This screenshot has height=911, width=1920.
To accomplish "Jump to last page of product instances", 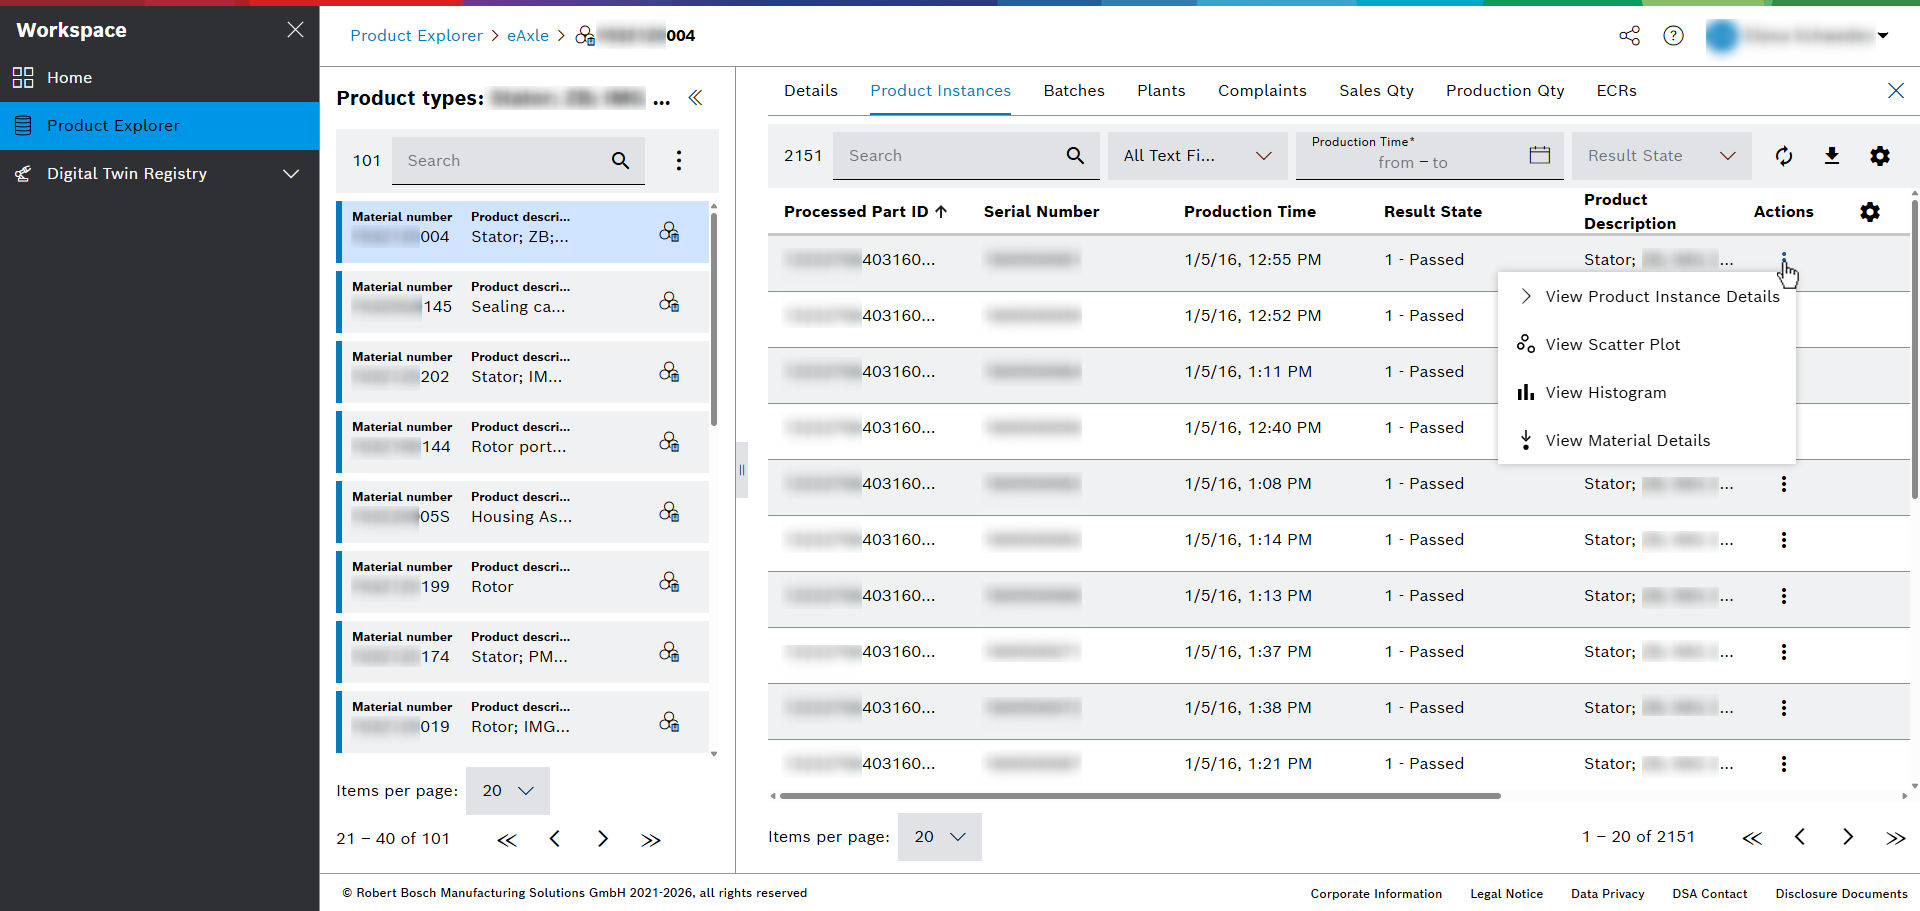I will 1896,837.
